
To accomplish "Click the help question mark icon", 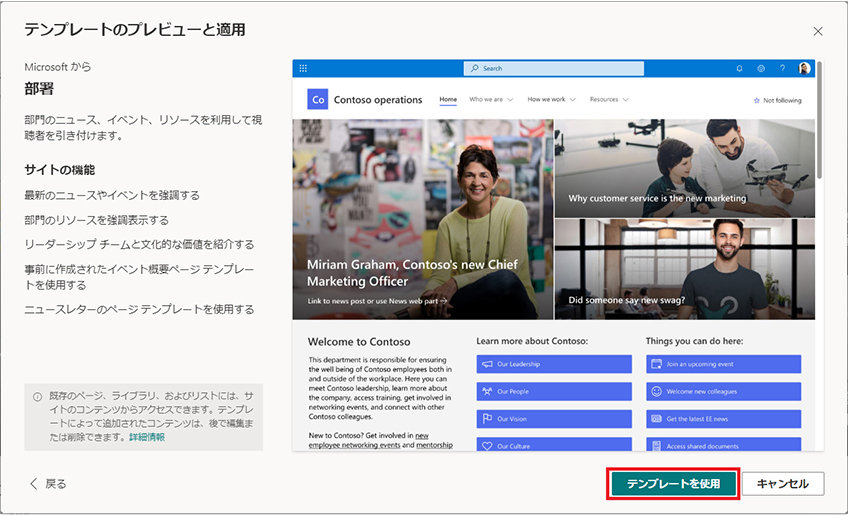I will tap(782, 68).
